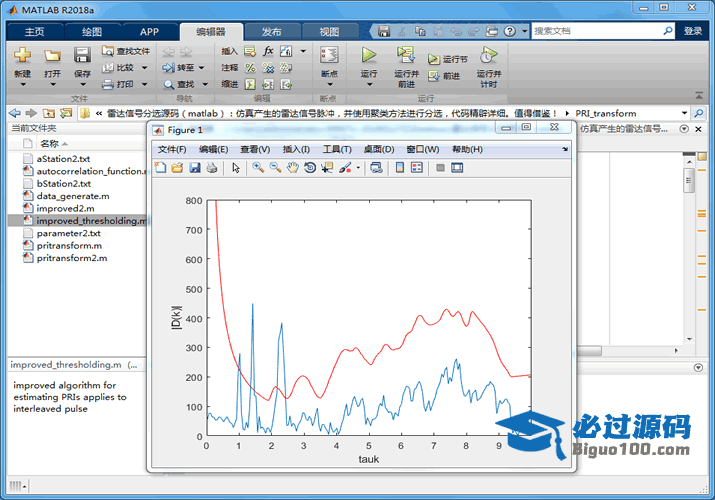The width and height of the screenshot is (715, 500).
Task: Open brush color dropdown arrow
Action: 358,168
